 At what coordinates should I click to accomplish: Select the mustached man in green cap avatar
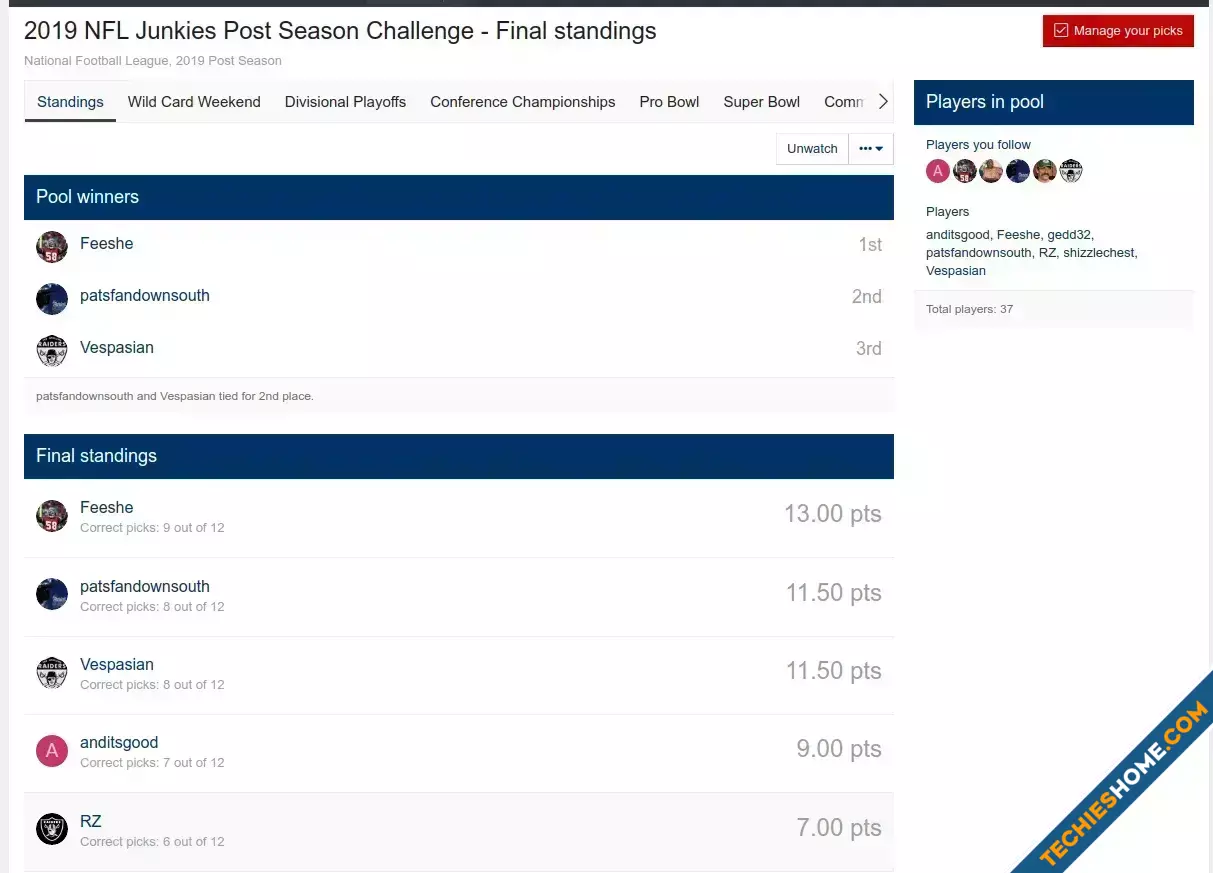1045,171
